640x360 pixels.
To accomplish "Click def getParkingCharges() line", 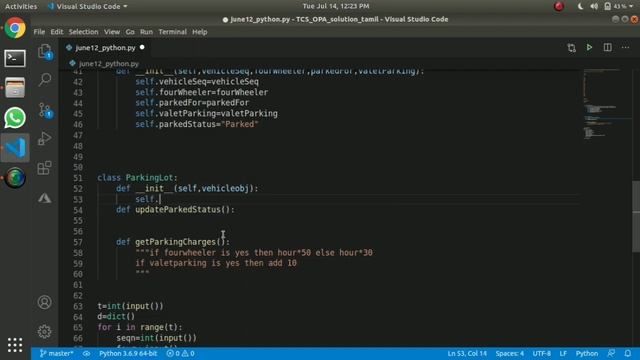I will point(173,242).
